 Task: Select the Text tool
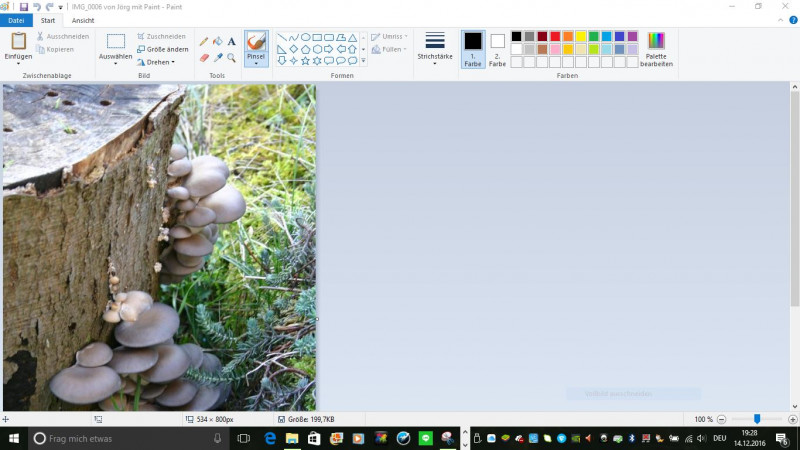tap(232, 42)
